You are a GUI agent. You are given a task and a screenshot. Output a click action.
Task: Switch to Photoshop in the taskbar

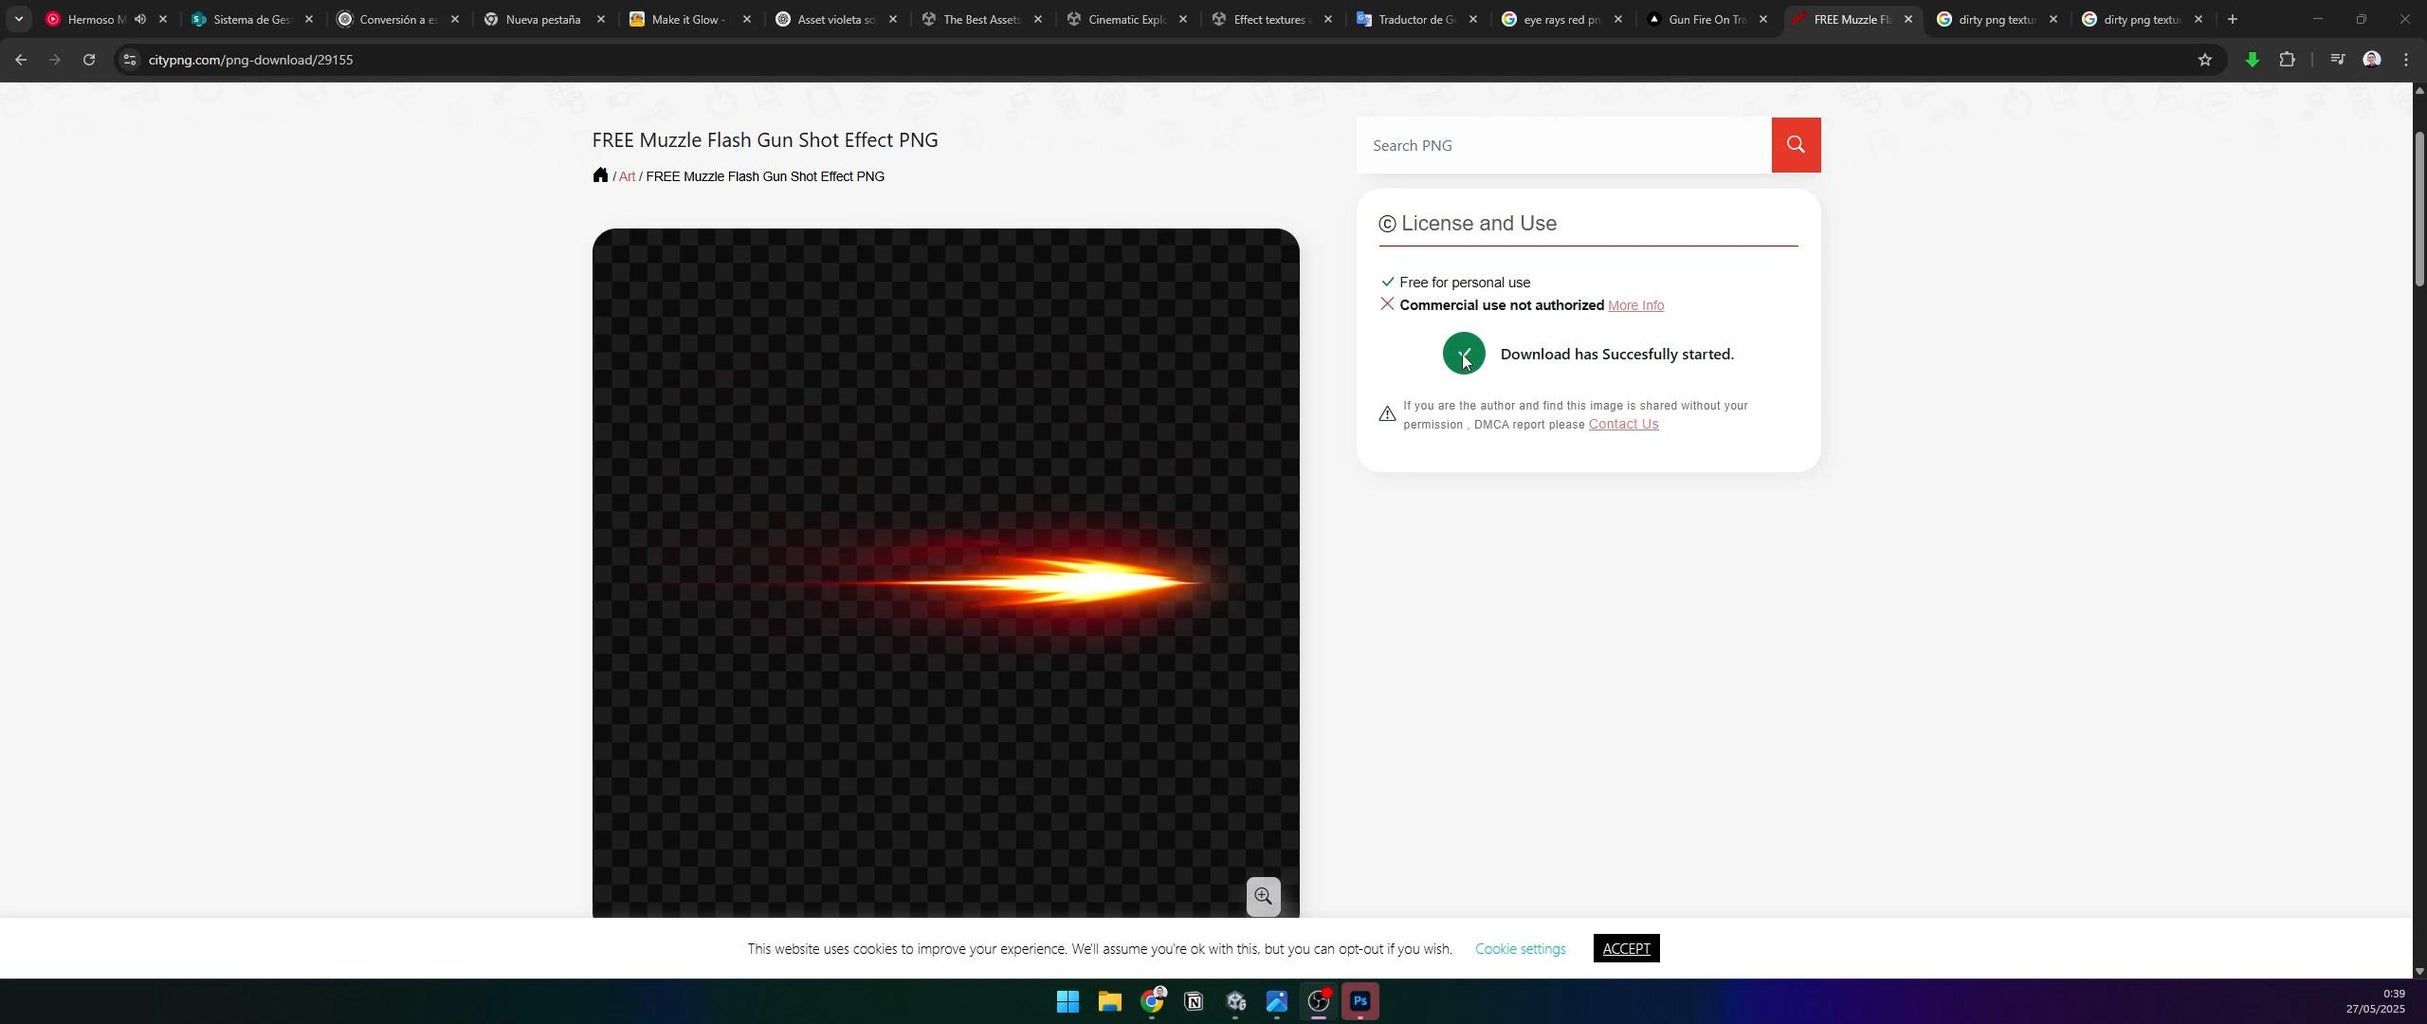pos(1361,1001)
